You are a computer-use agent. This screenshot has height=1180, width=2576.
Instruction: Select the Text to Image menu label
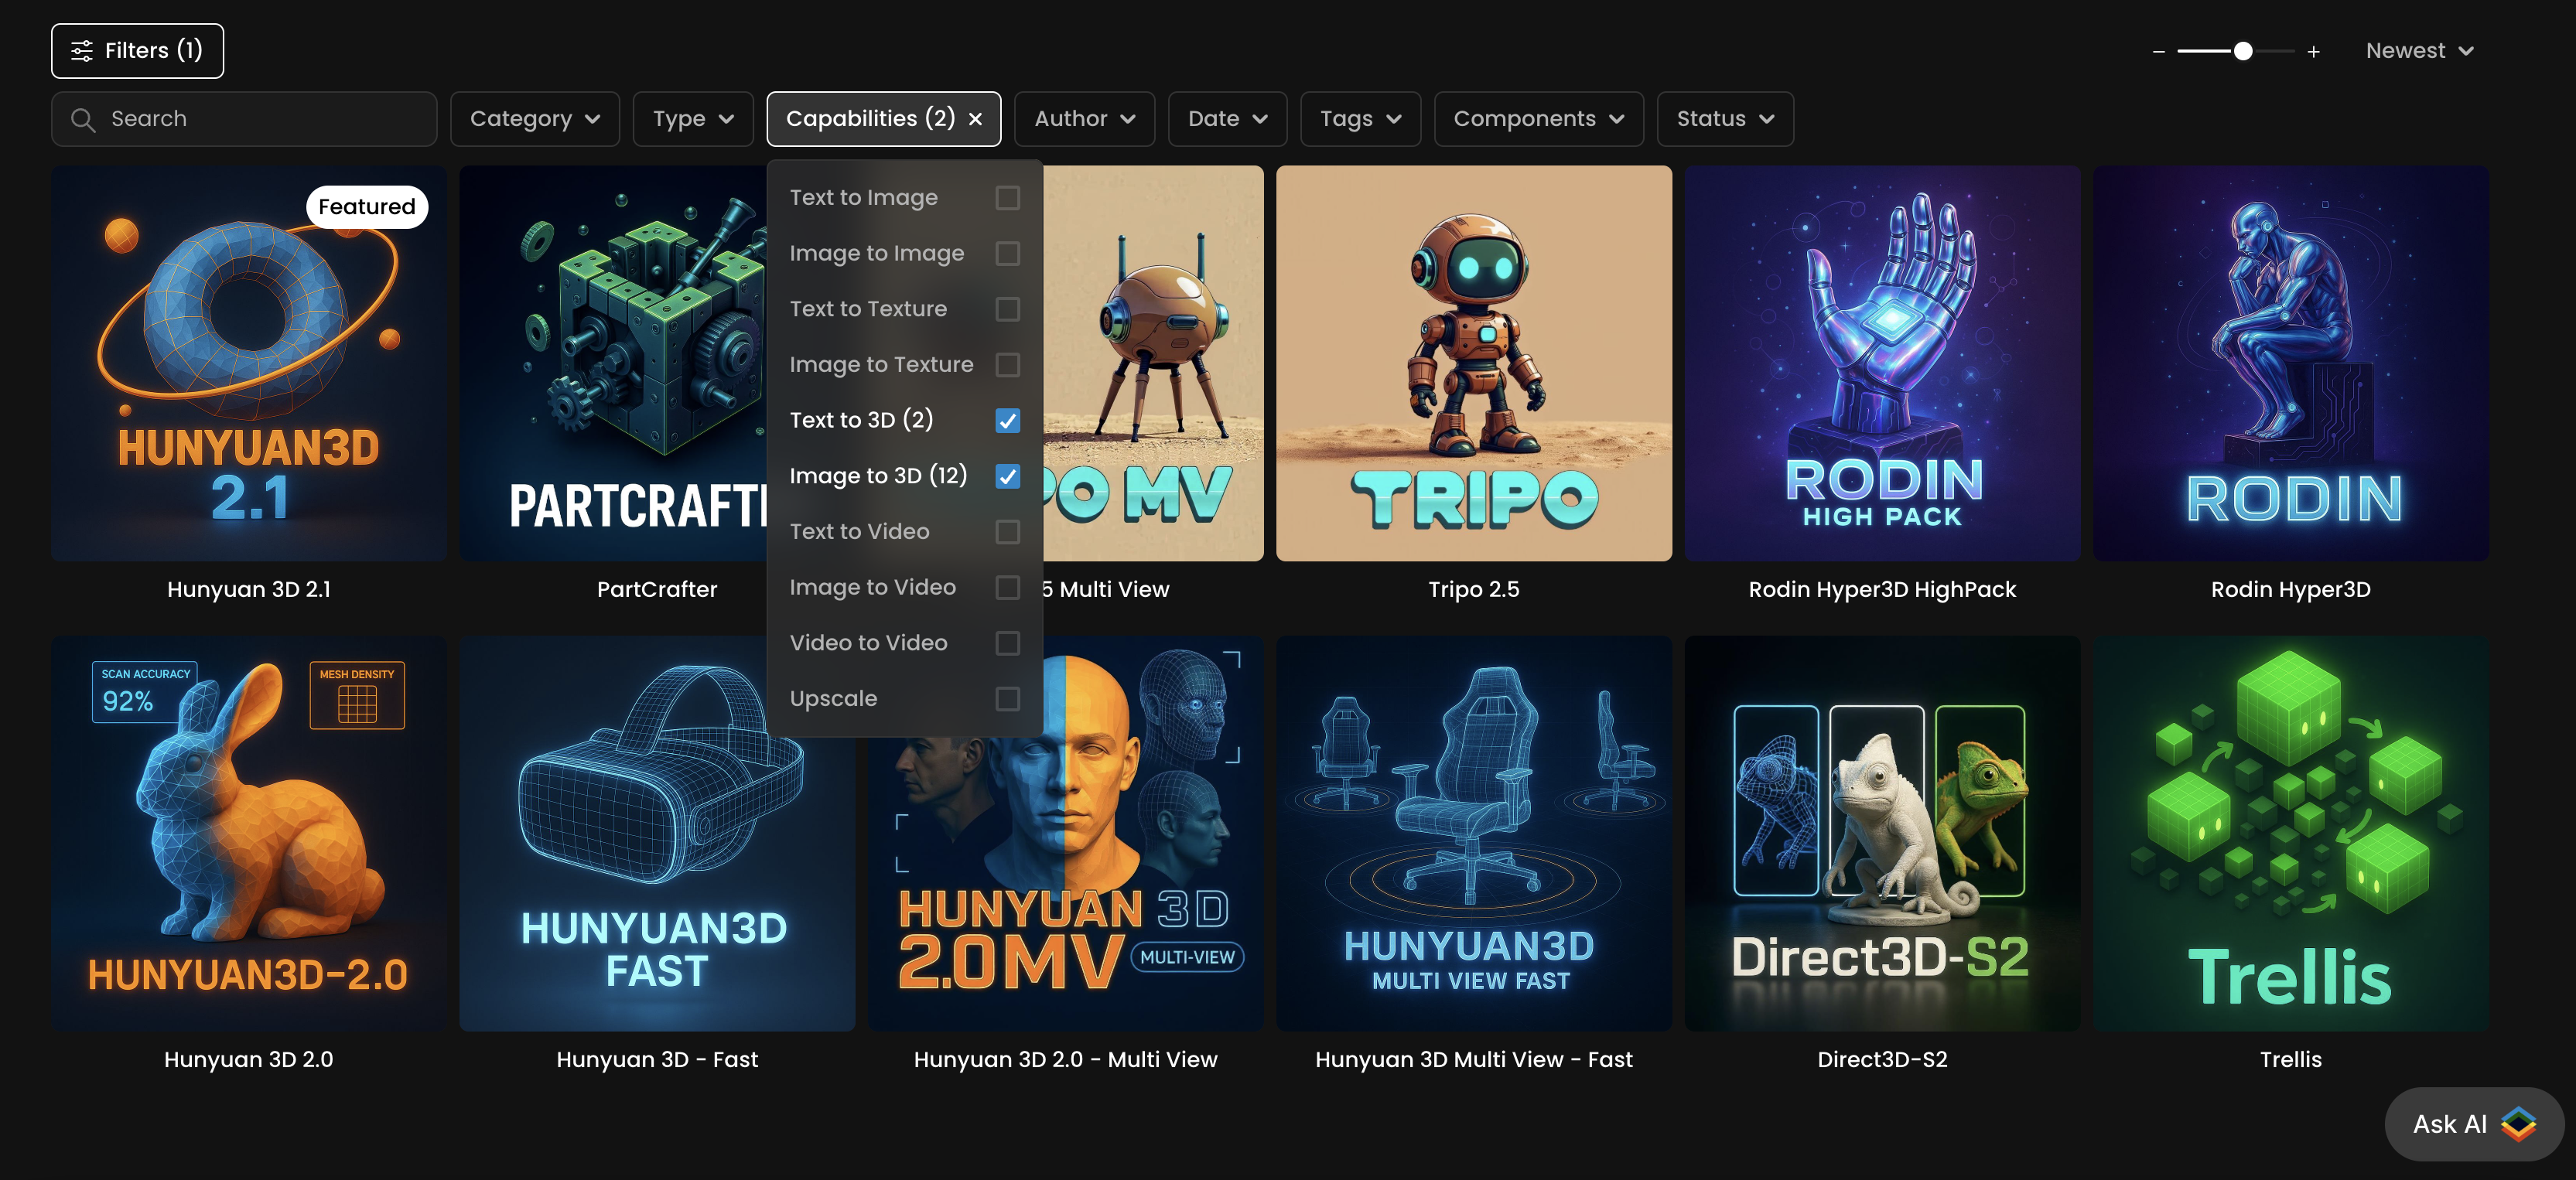(x=863, y=198)
